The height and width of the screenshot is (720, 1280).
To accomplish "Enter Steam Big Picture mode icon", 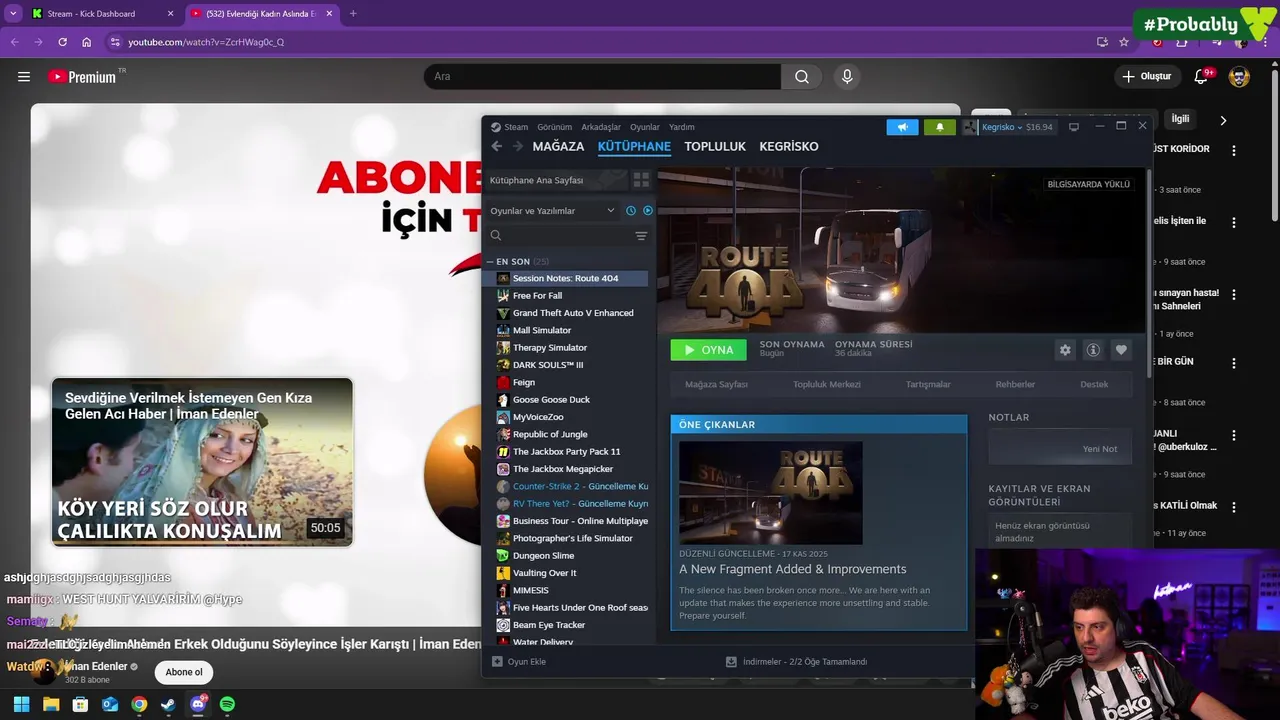I will pos(1074,127).
